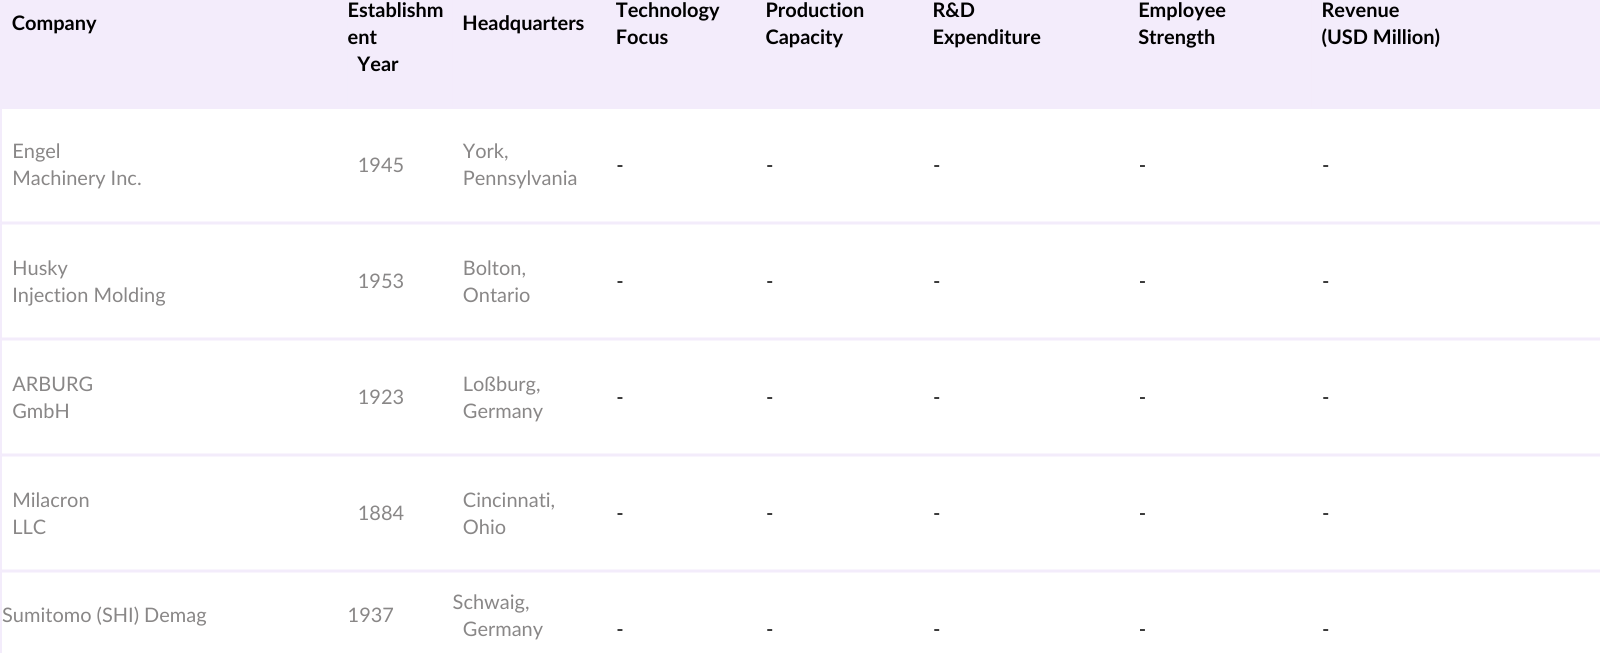
Task: Select the Employee Strength column header
Action: [1181, 24]
